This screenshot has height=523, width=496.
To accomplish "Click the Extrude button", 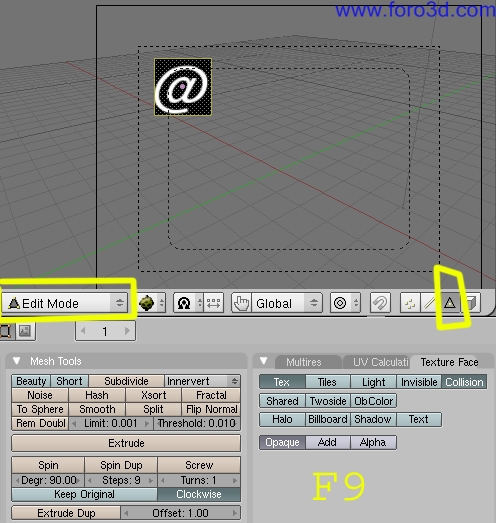I will [126, 443].
